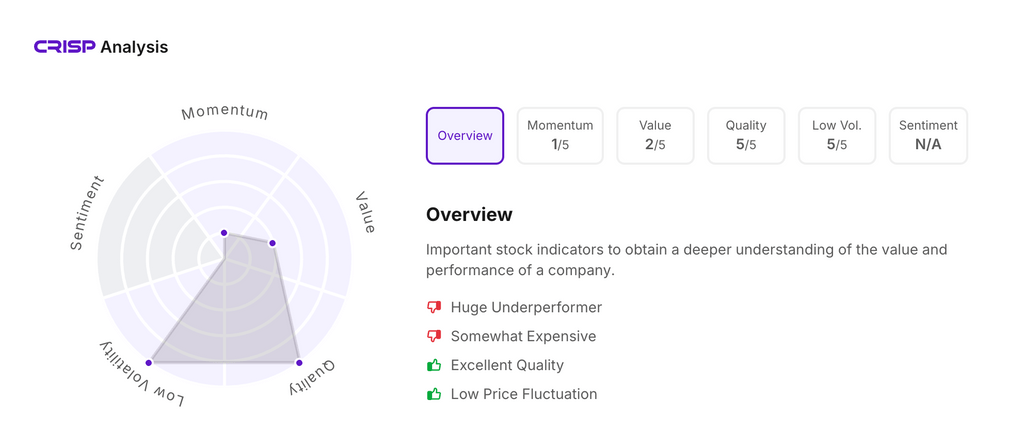Show the Low Vol. 5/5 tab
Viewport: 1024px width, 445px height.
(x=837, y=136)
